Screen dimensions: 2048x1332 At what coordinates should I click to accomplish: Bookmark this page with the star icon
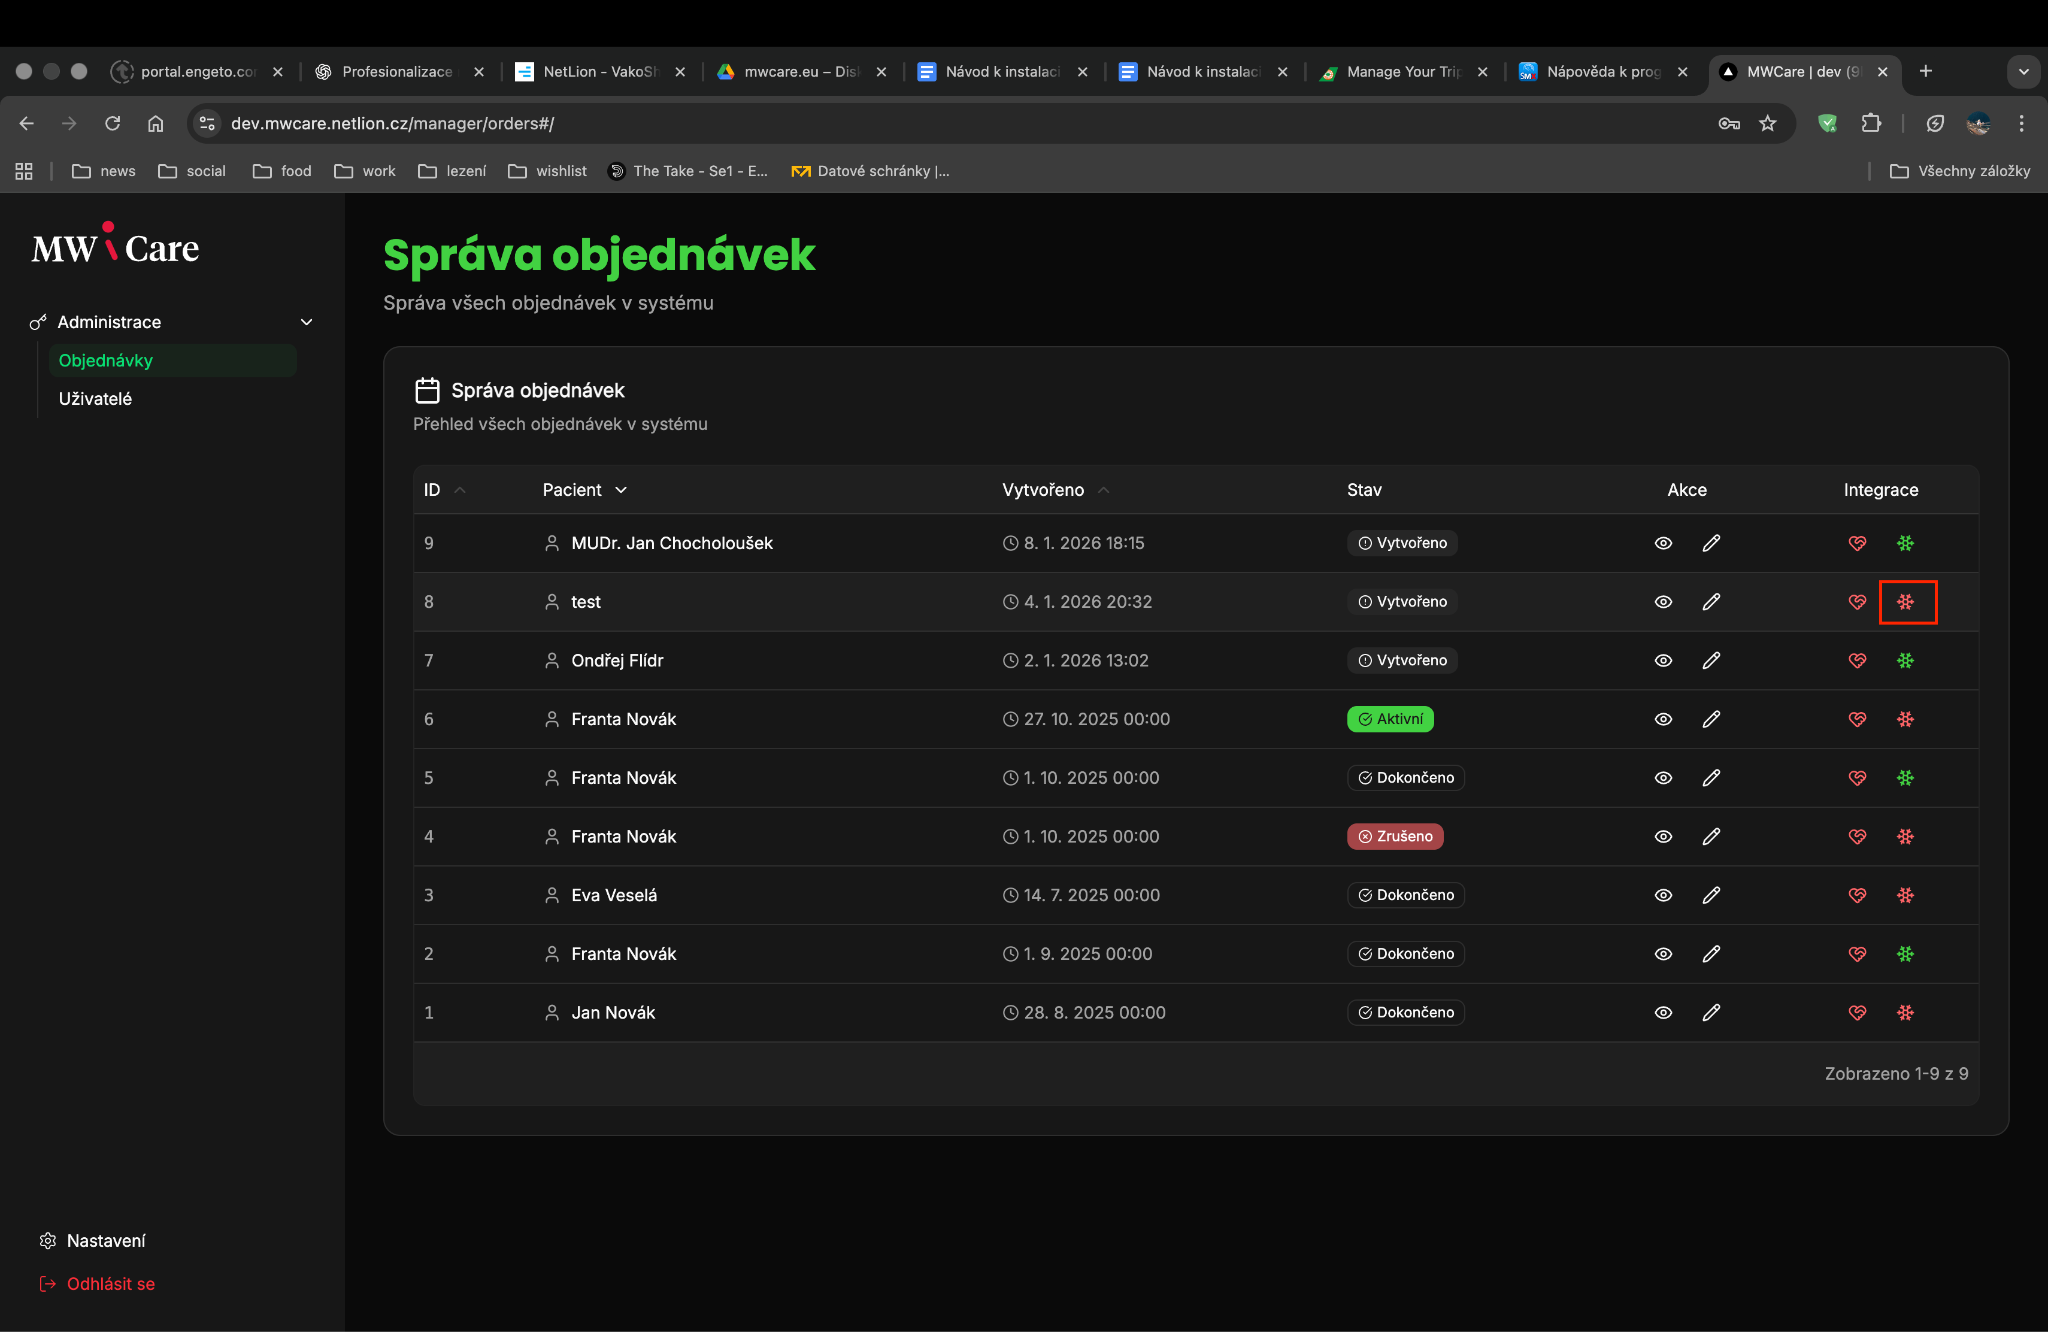click(1768, 123)
